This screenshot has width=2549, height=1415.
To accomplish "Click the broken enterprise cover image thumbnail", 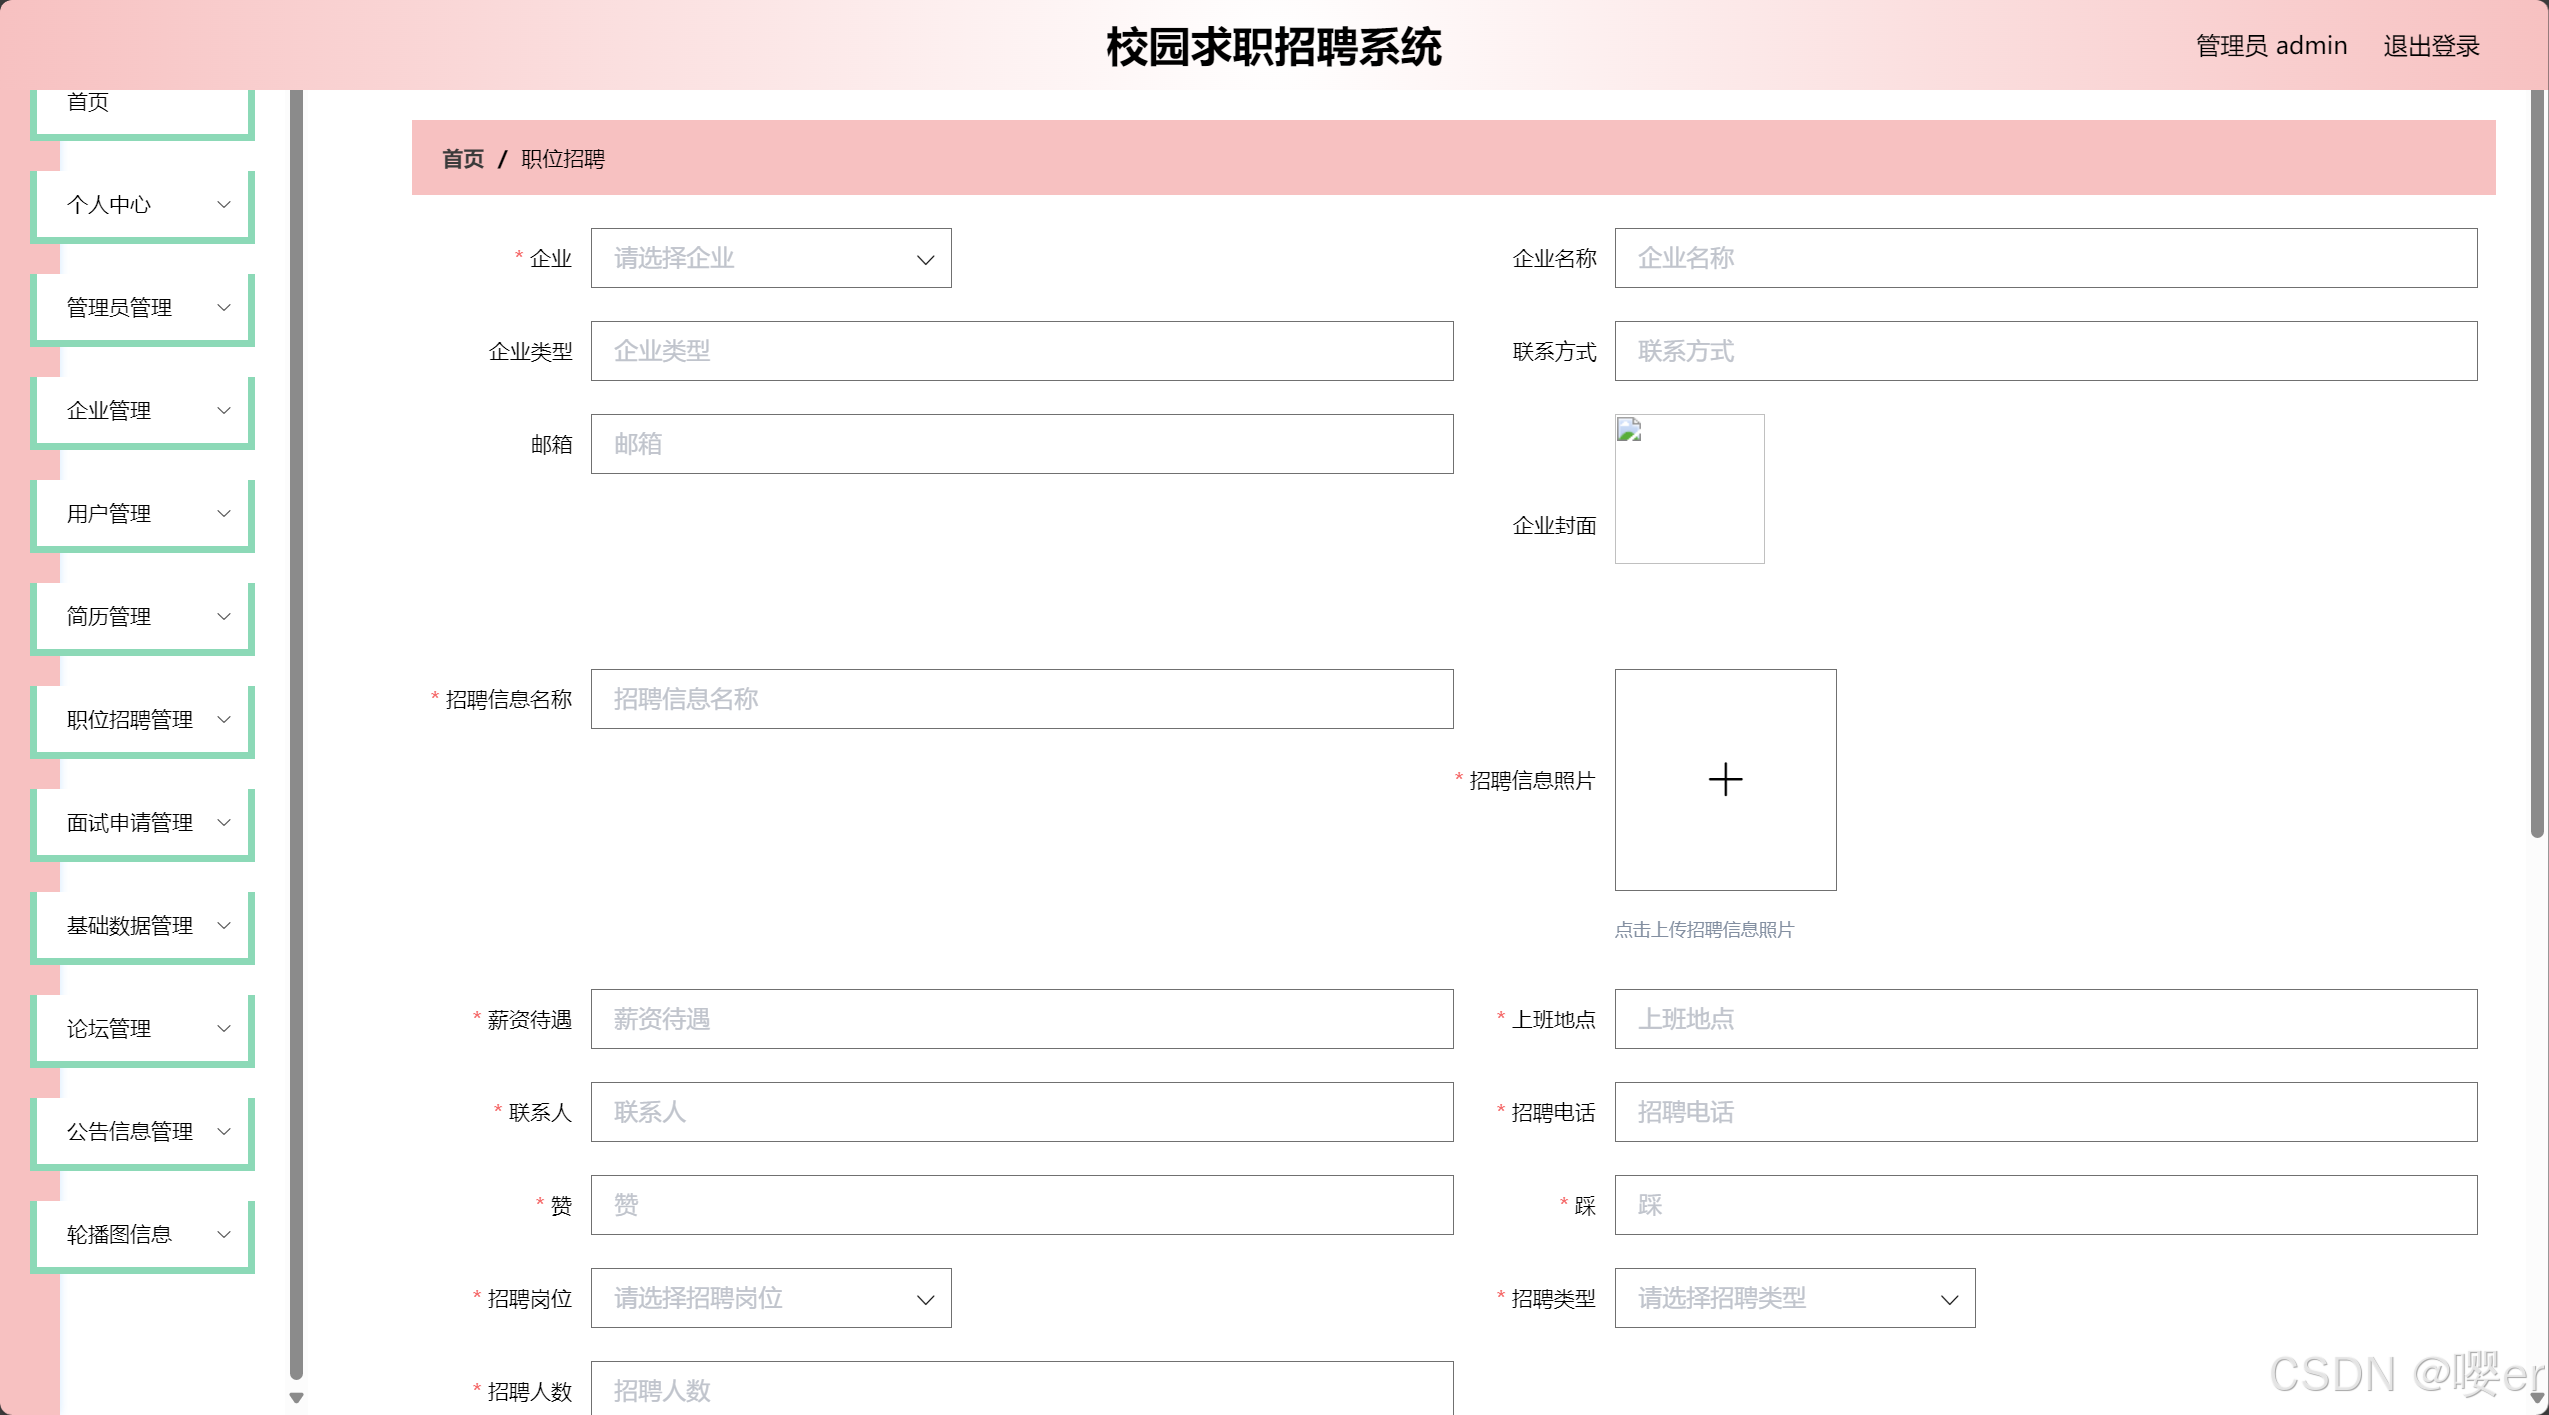I will click(1689, 489).
